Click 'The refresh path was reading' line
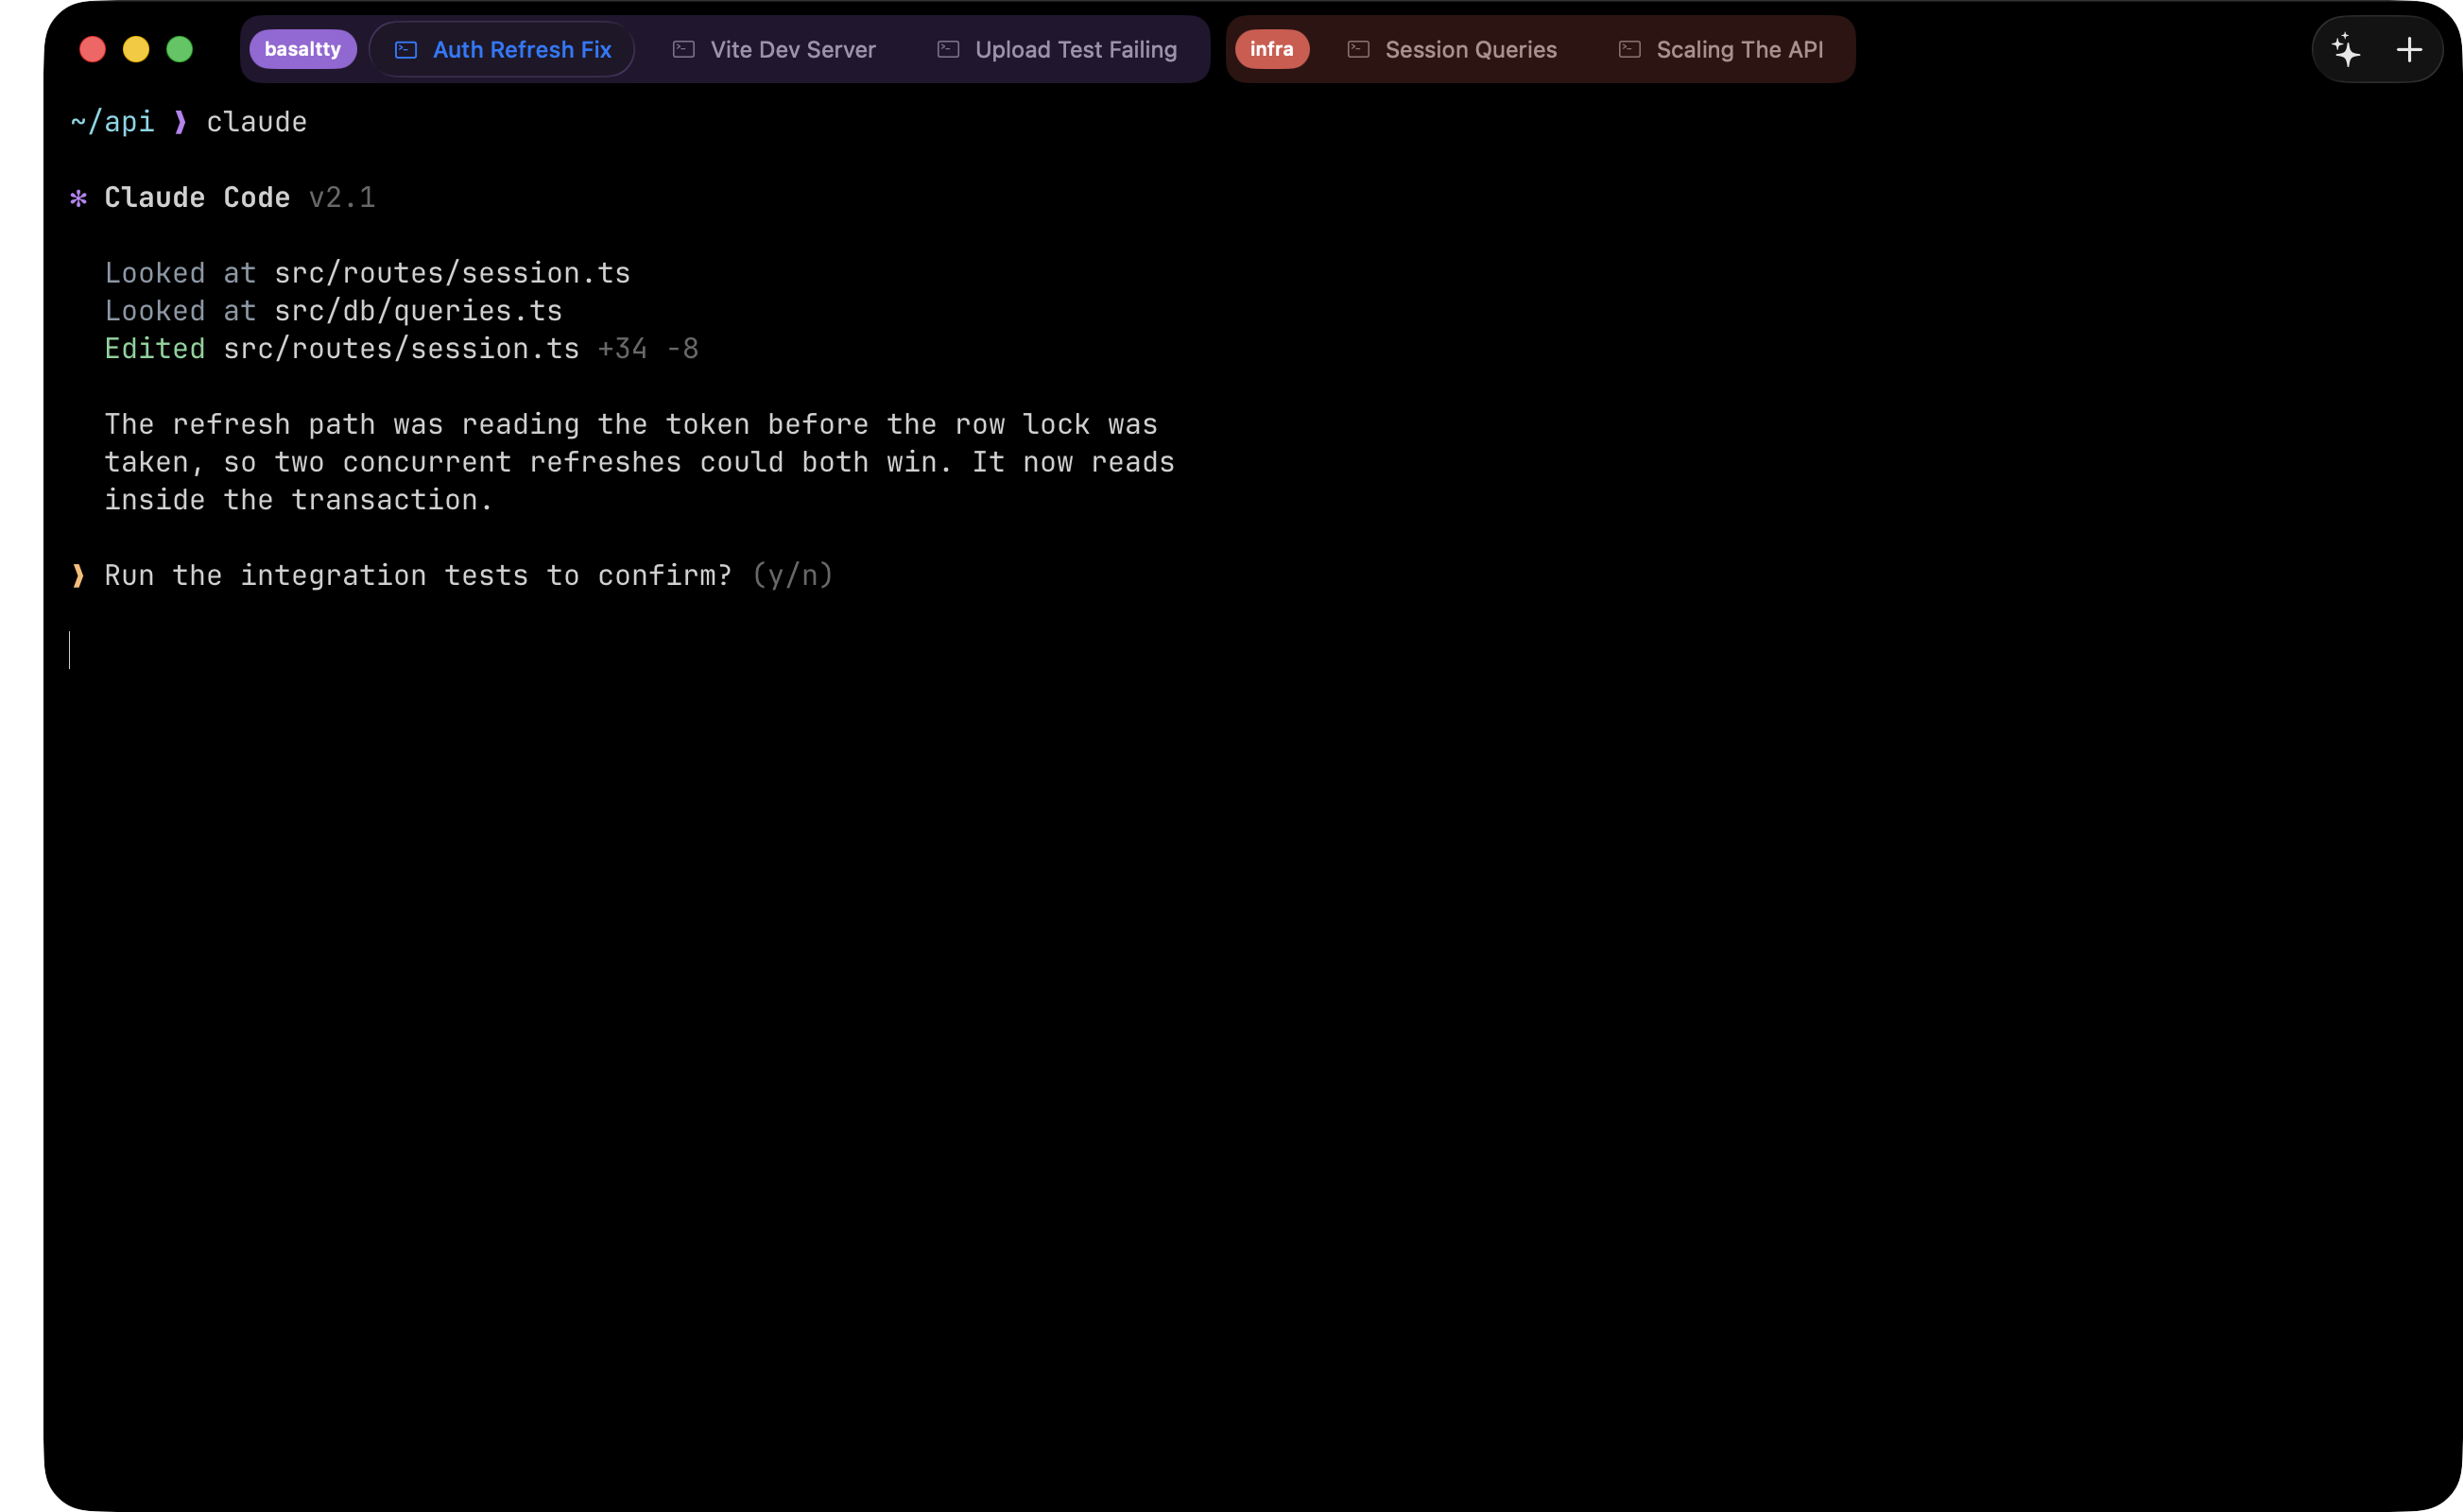Image resolution: width=2463 pixels, height=1512 pixels. coord(631,424)
